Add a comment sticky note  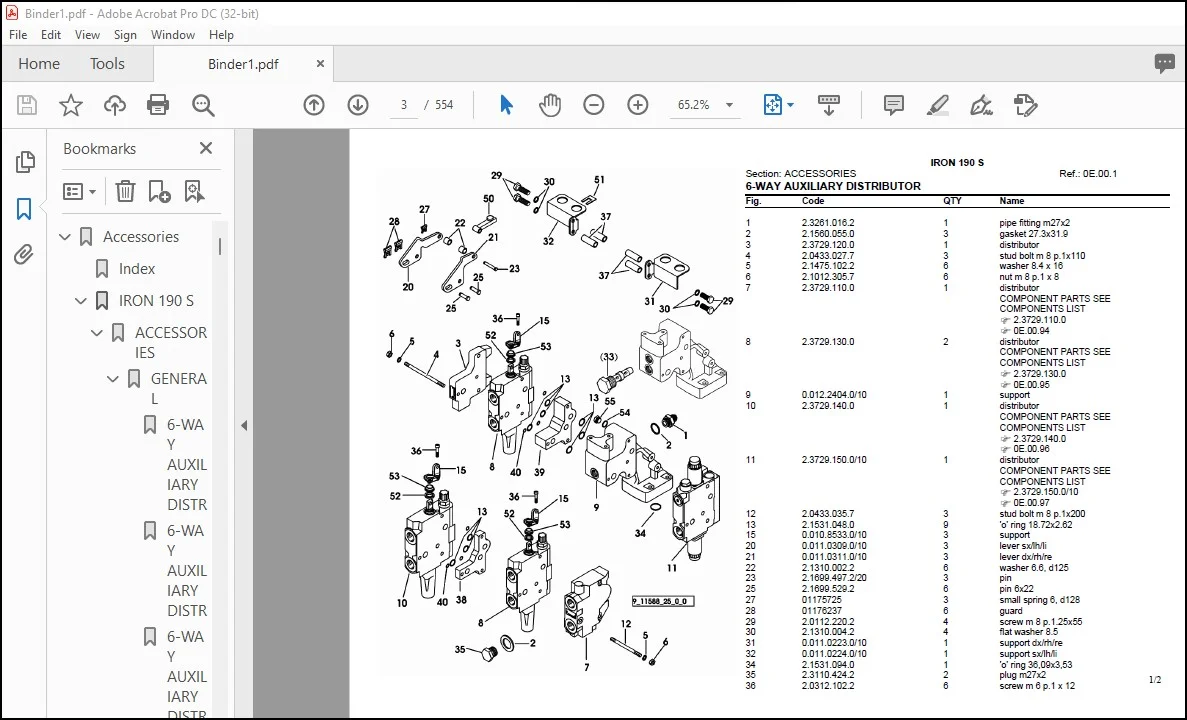pos(894,104)
